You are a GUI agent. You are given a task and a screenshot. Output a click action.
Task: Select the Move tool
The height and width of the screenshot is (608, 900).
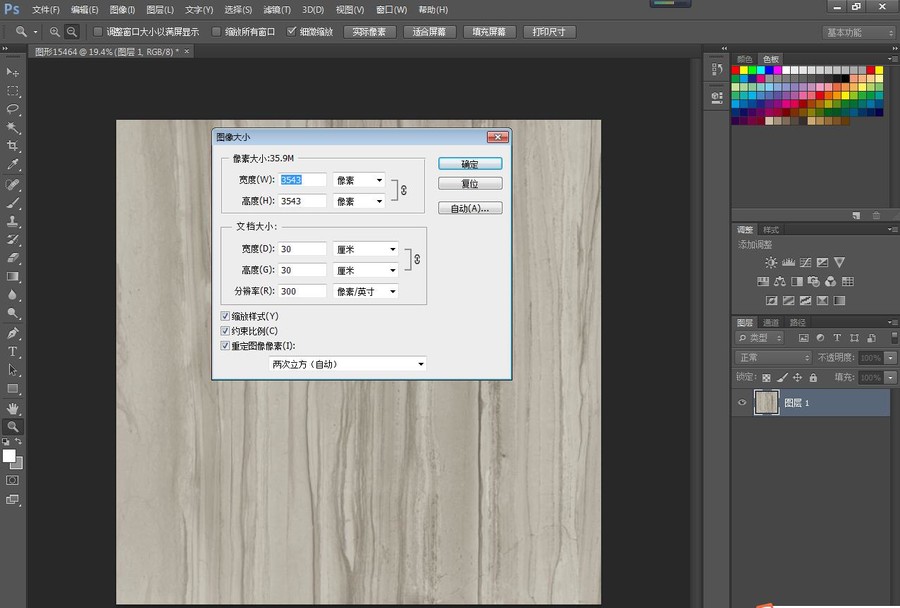(12, 72)
